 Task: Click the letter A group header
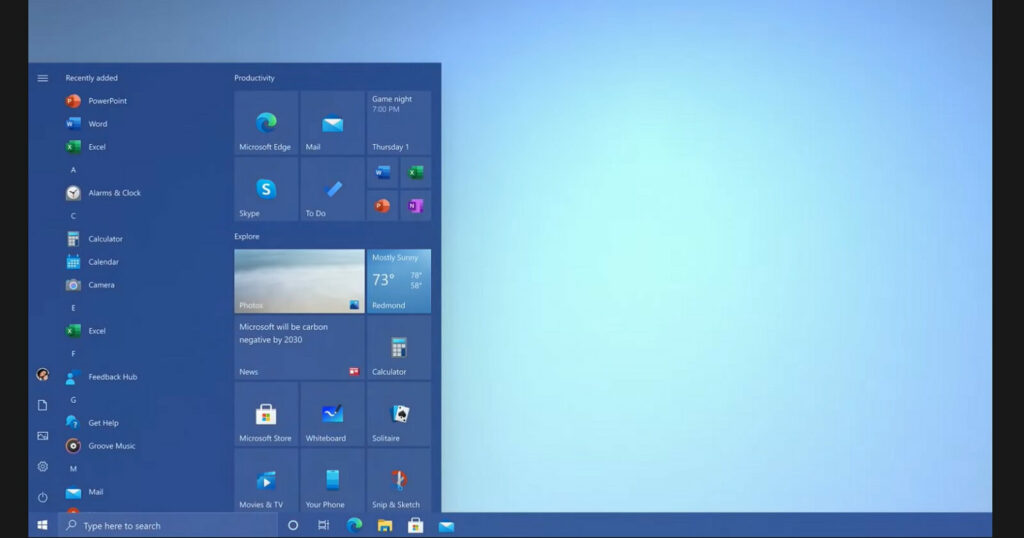73,170
